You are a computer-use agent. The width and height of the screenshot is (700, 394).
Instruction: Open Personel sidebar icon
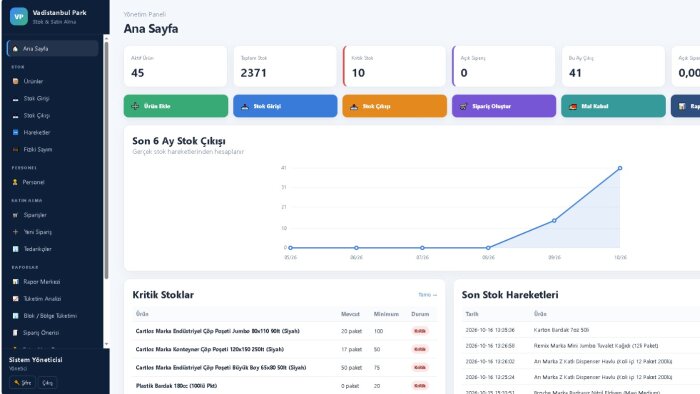coord(15,182)
